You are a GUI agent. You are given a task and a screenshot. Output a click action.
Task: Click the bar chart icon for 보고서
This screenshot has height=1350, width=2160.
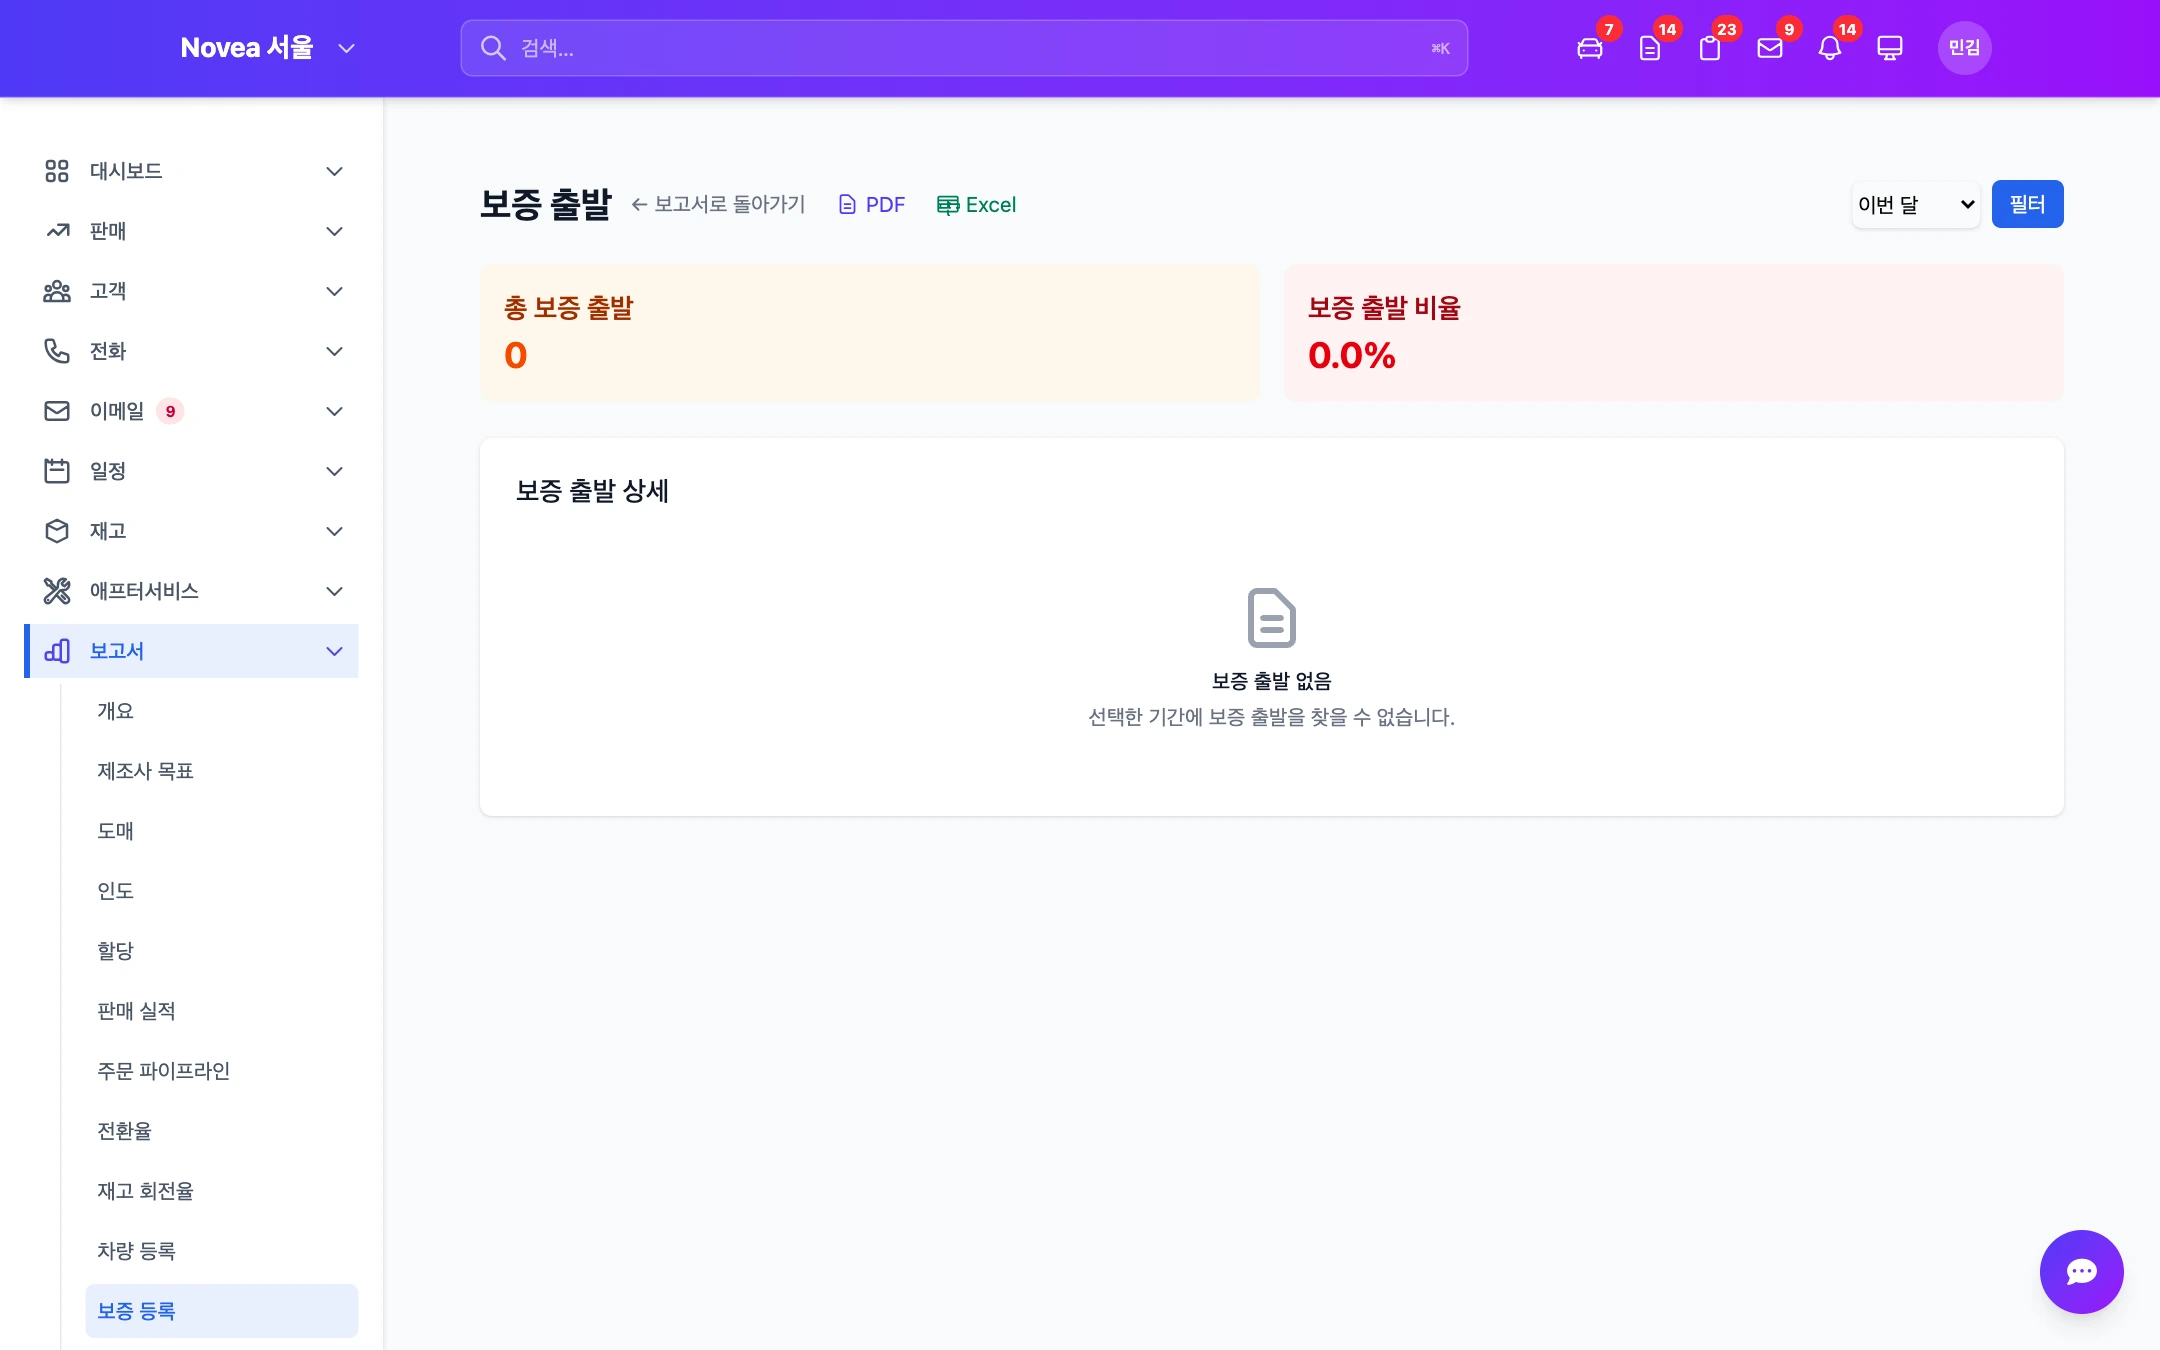point(57,651)
